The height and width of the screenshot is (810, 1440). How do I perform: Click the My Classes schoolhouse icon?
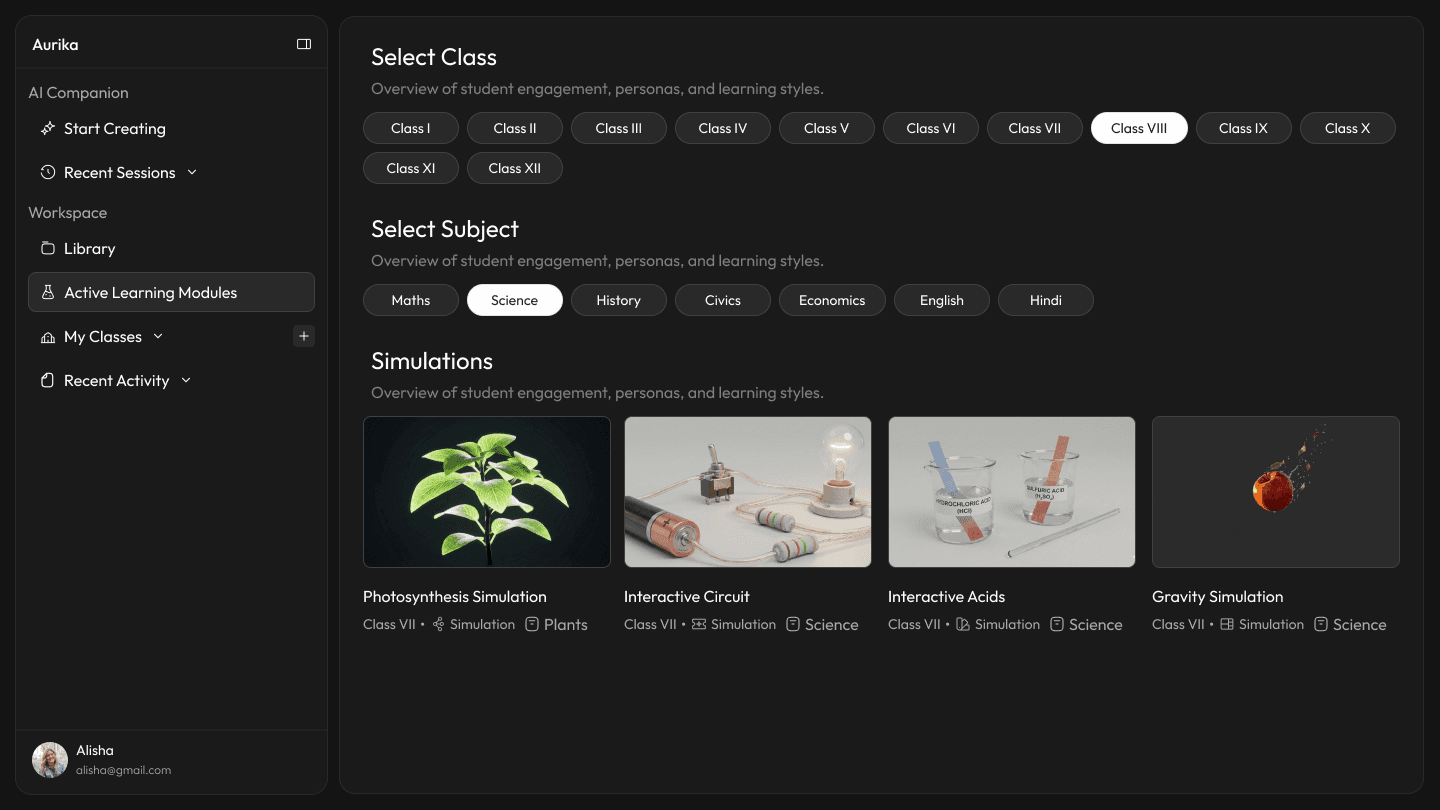[x=47, y=336]
